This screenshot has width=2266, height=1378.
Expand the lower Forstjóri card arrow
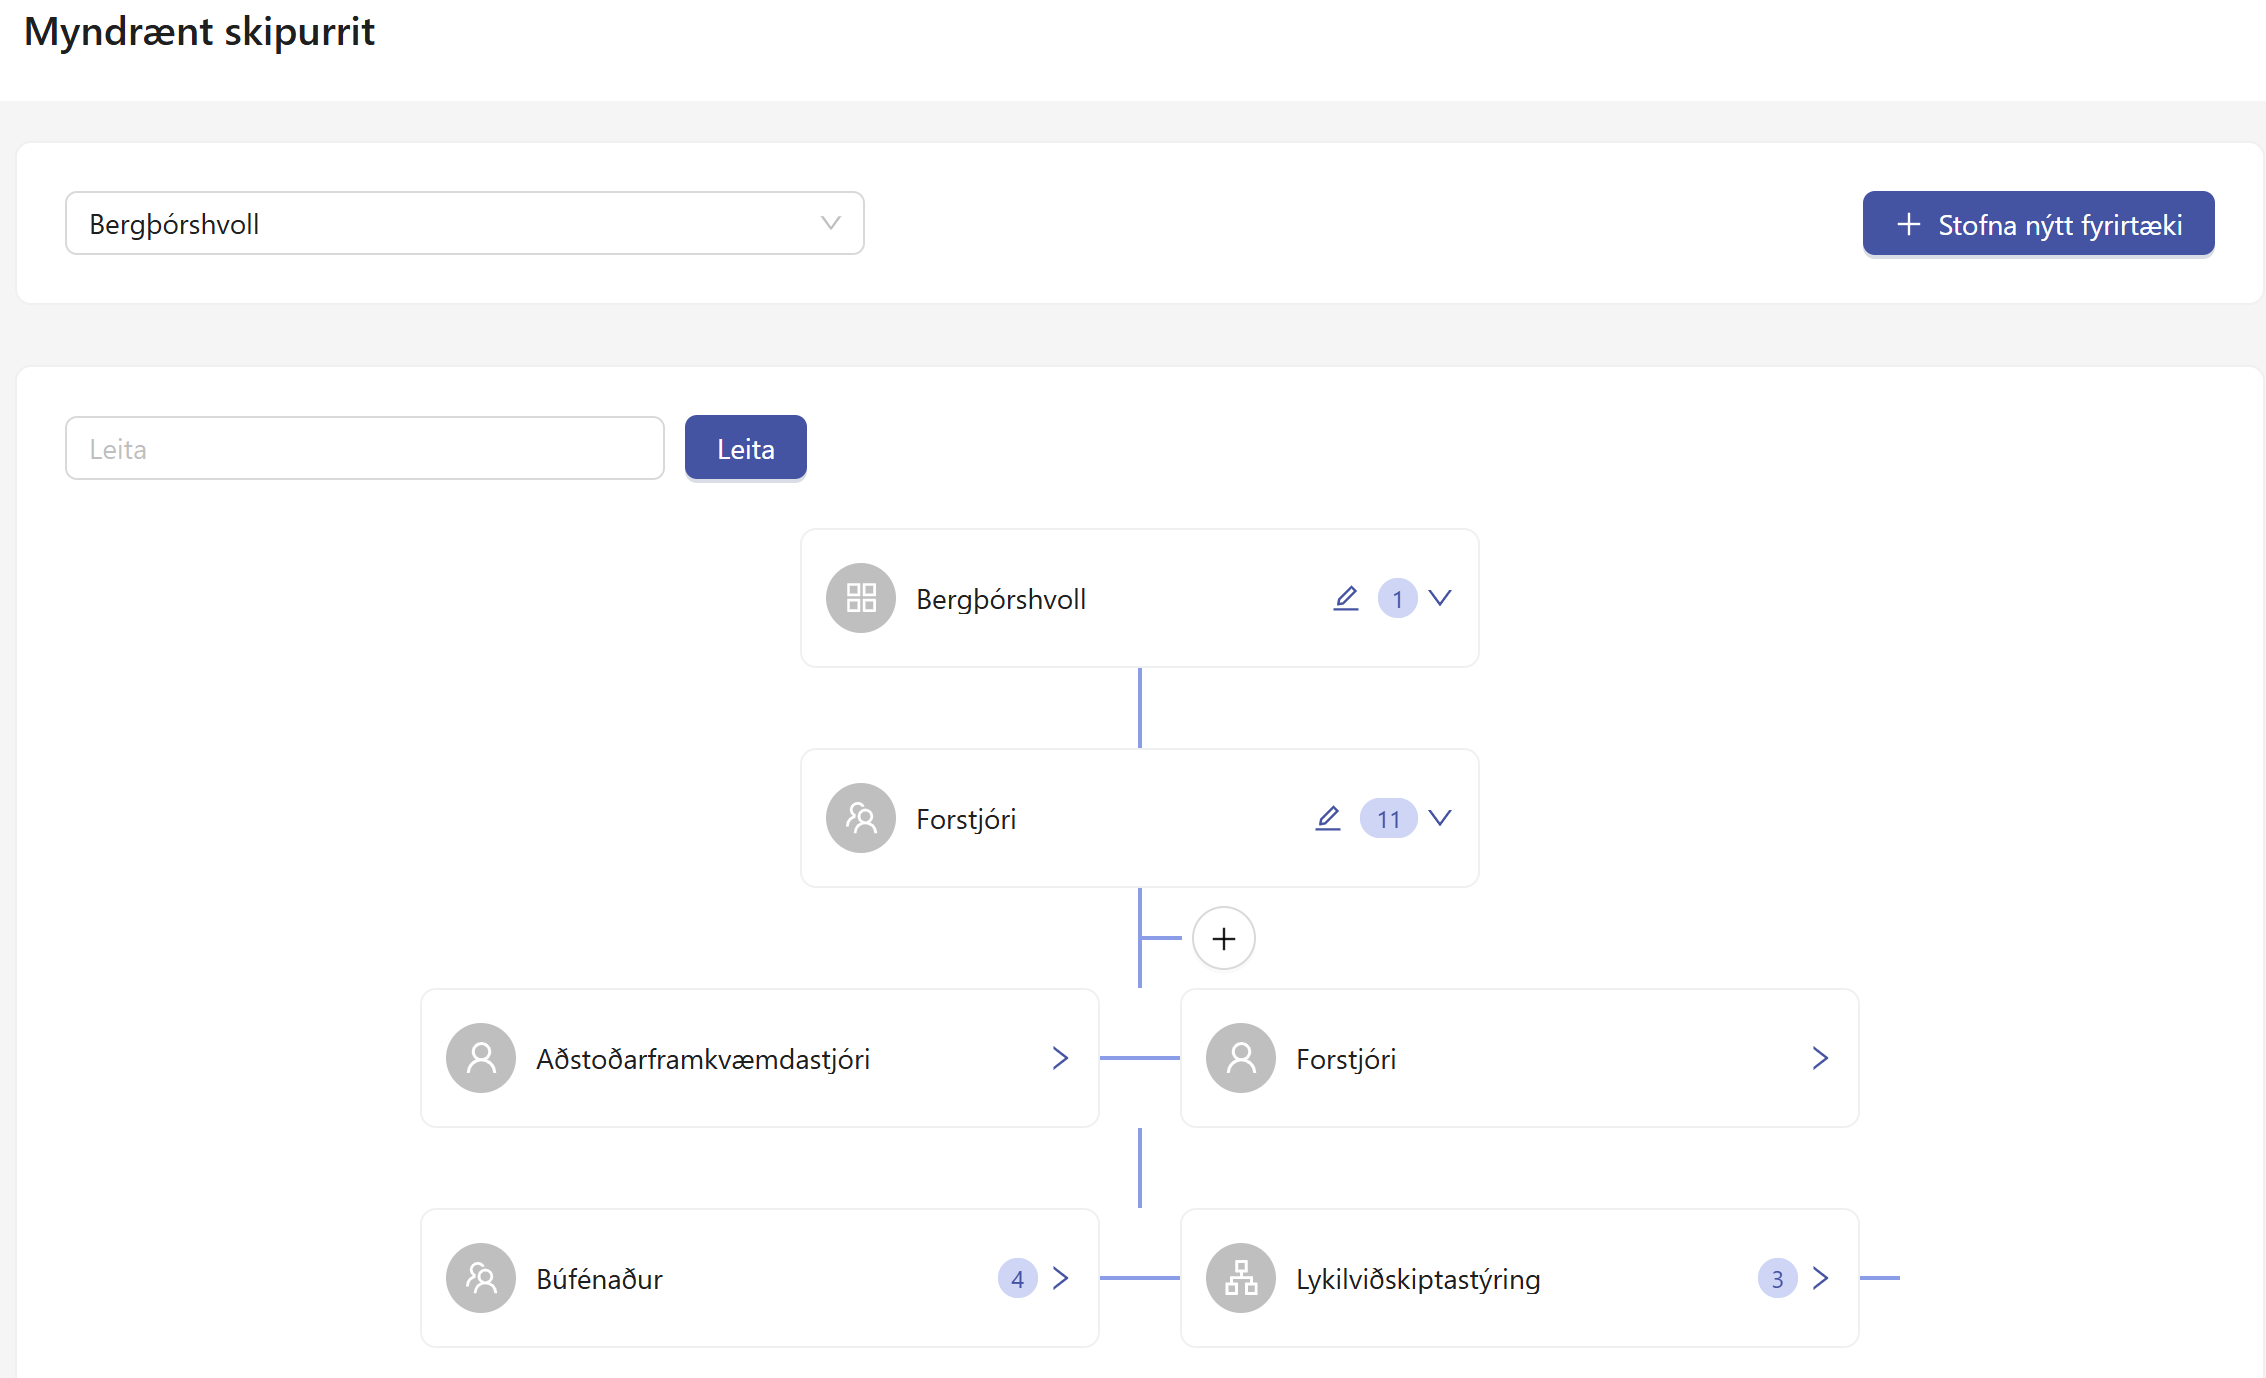pyautogui.click(x=1820, y=1058)
